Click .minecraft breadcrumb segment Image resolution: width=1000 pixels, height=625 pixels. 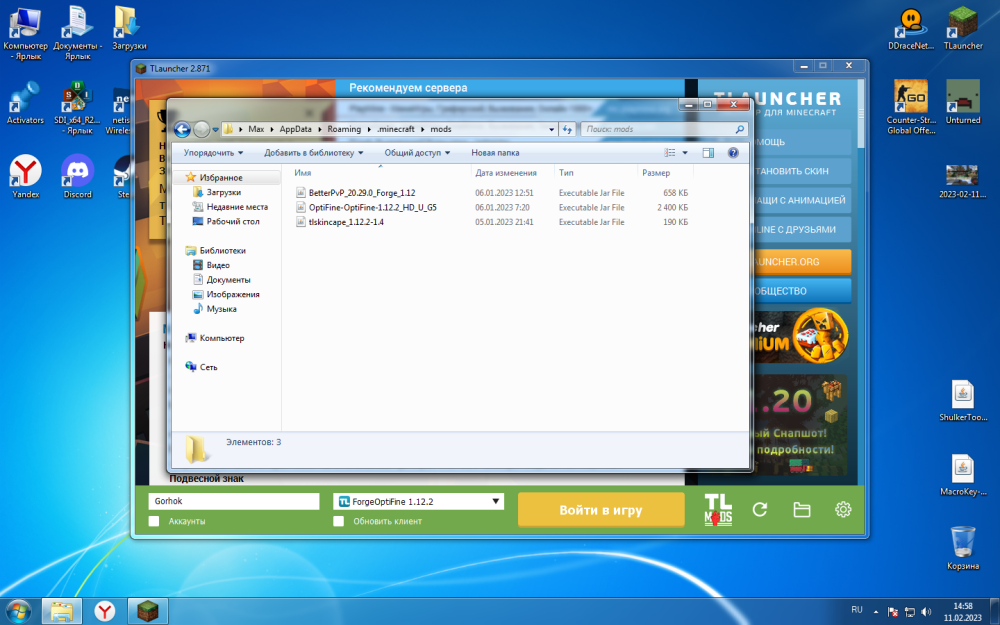[396, 129]
